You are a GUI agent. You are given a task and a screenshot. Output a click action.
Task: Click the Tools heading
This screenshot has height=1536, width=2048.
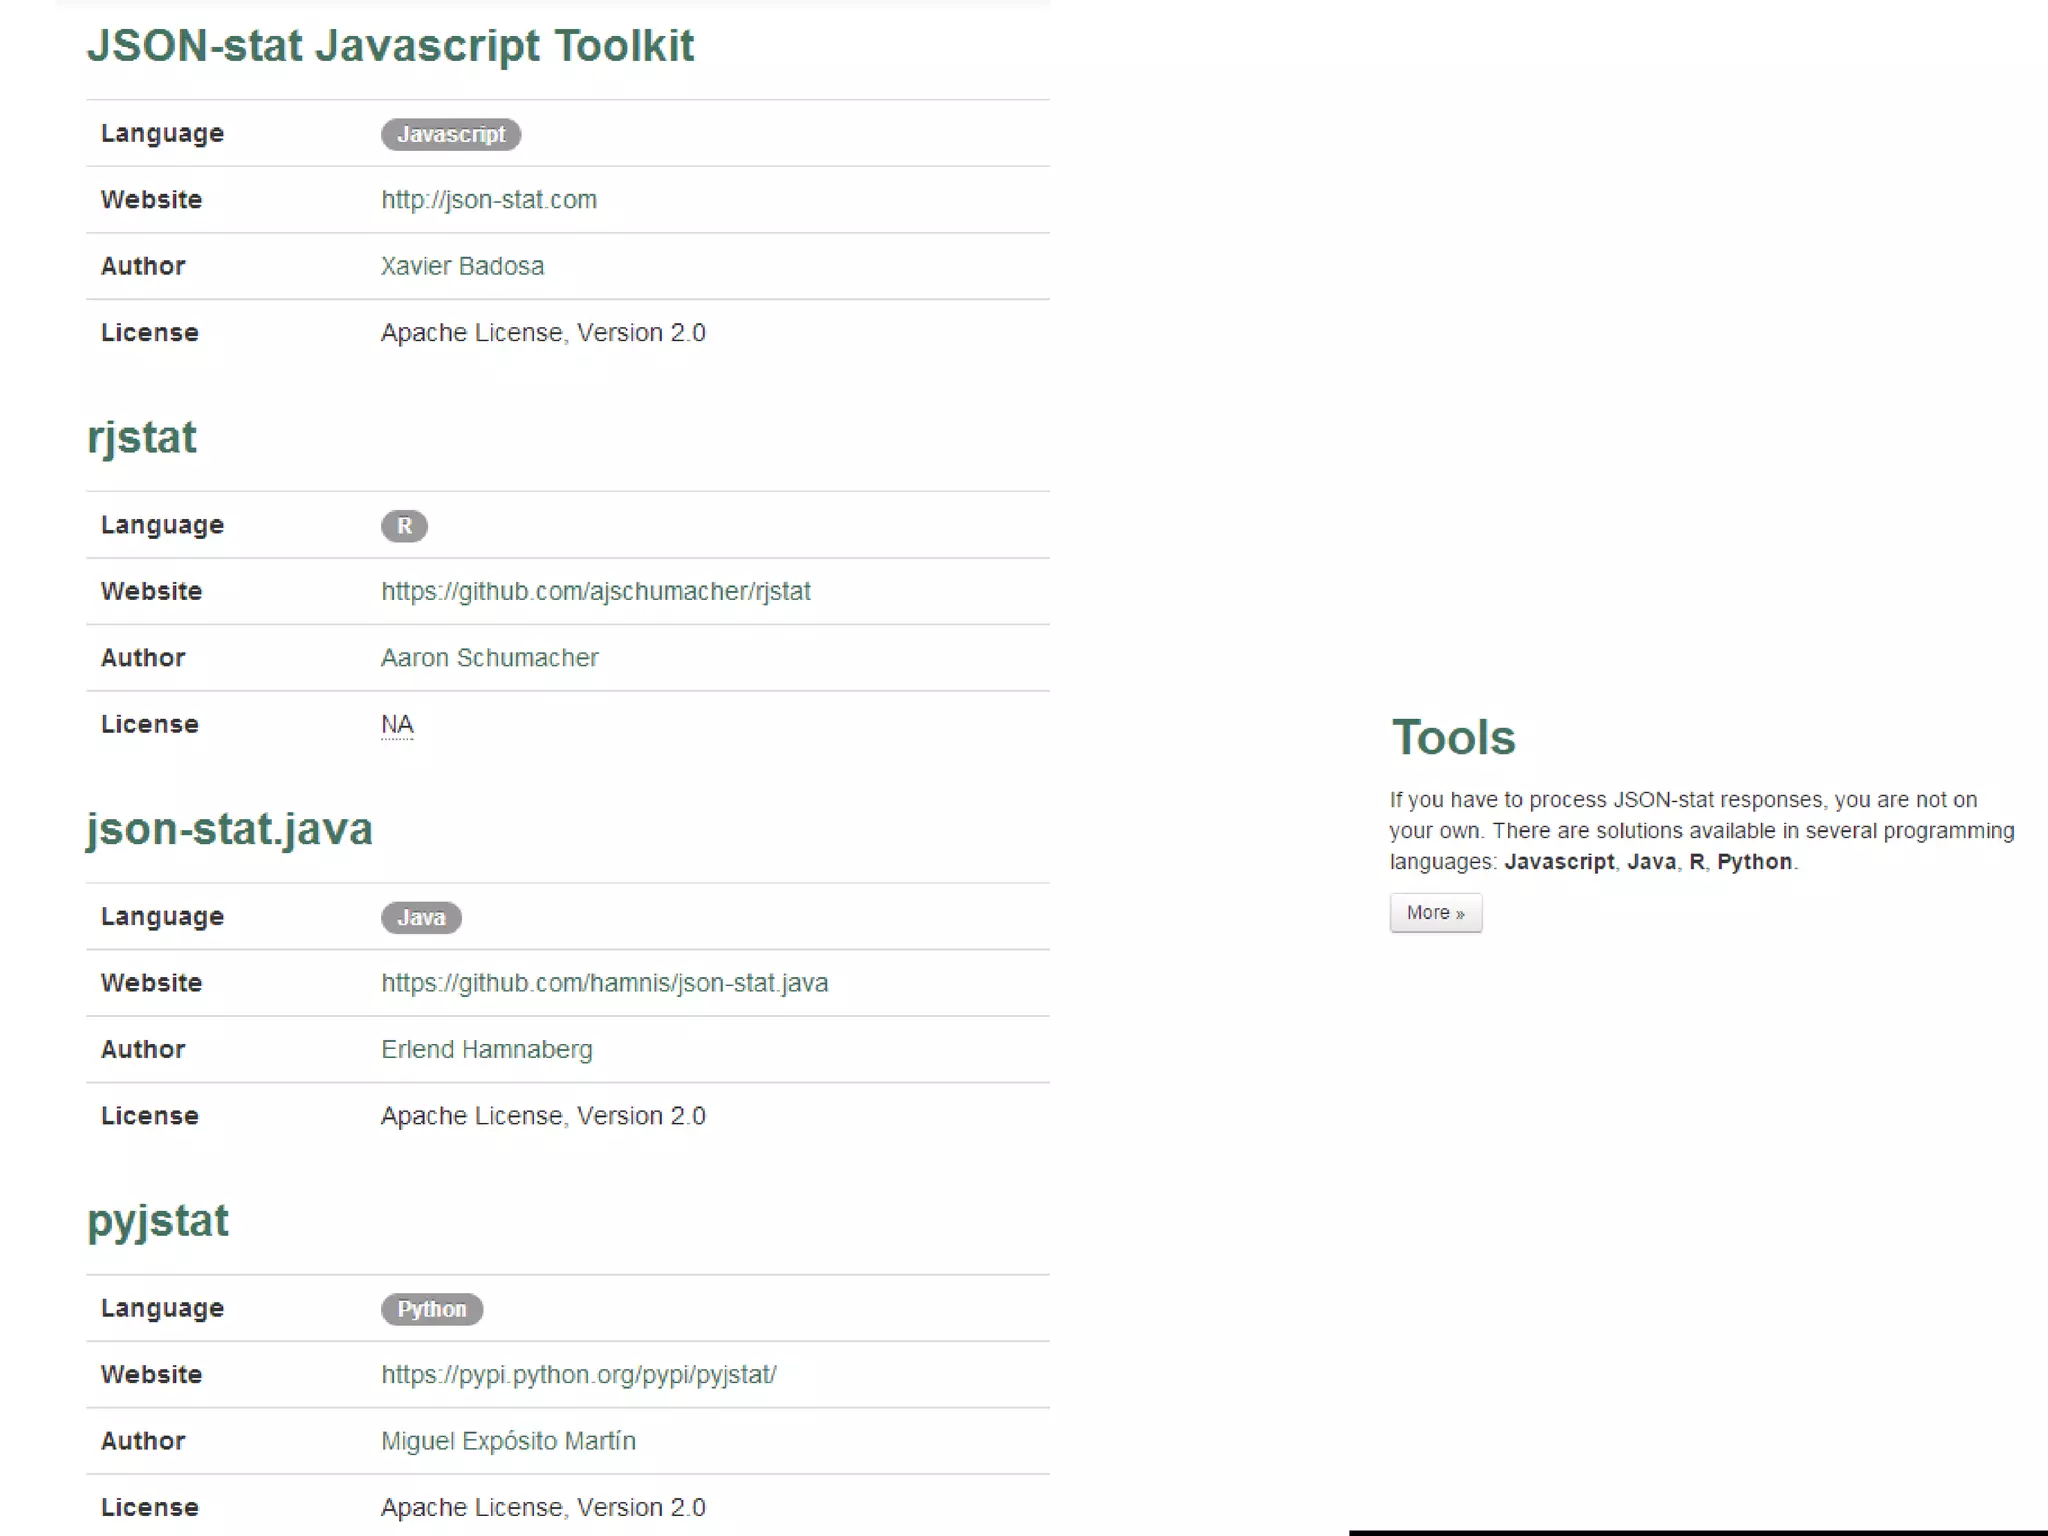tap(1453, 738)
